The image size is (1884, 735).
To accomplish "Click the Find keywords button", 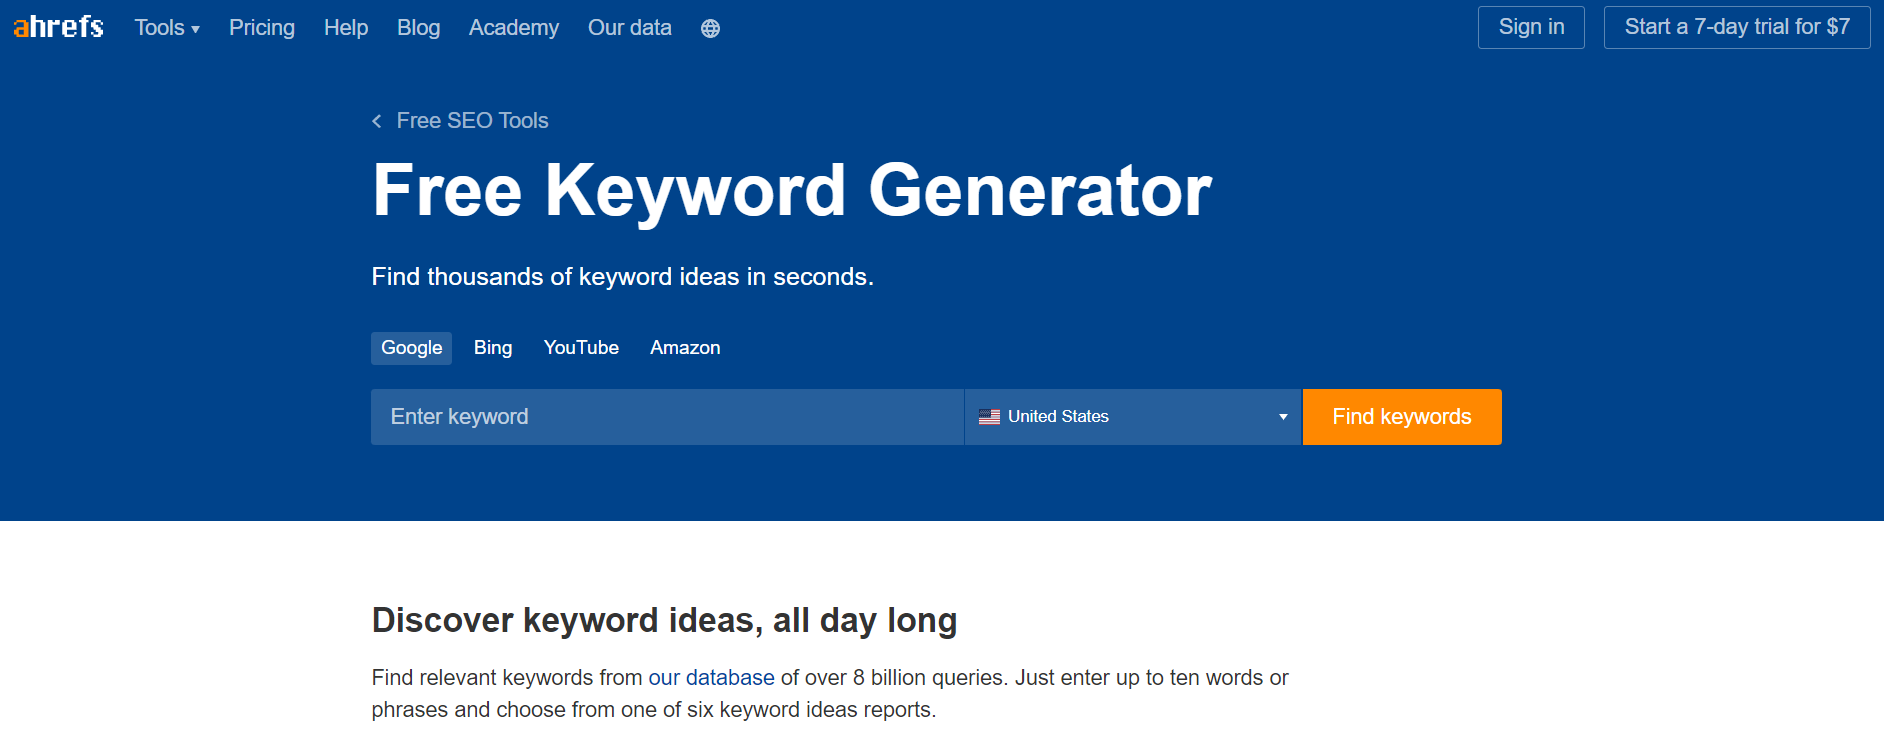I will [x=1402, y=417].
